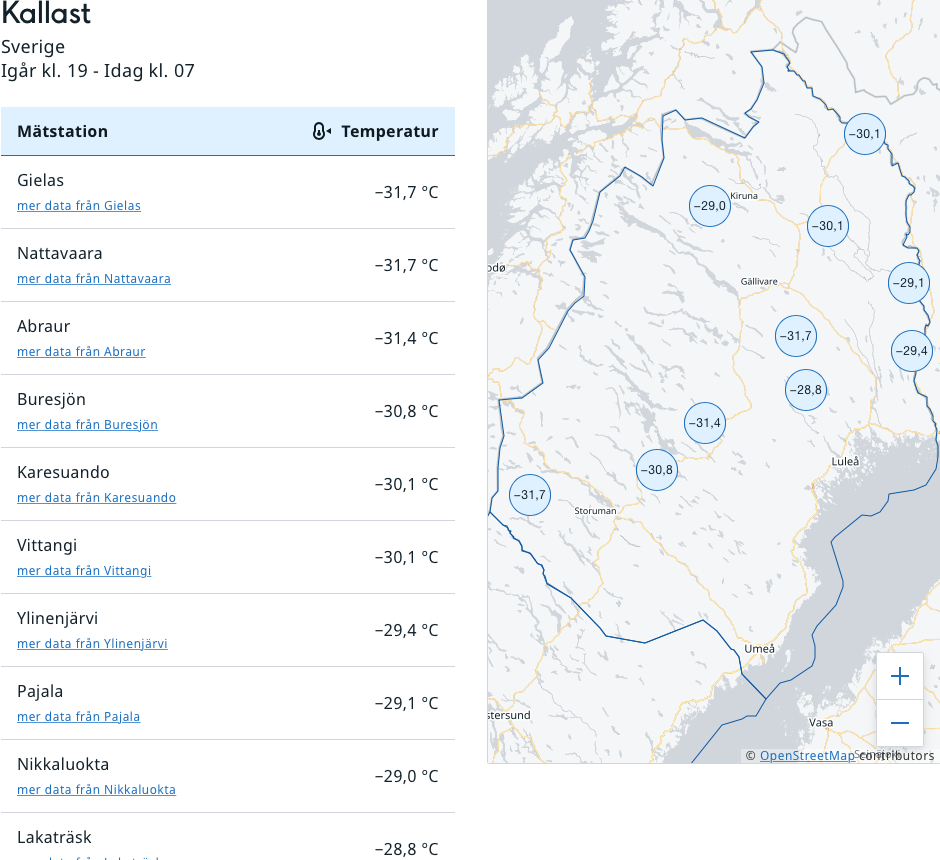
Task: Click the map zoom out minus button
Action: click(900, 723)
